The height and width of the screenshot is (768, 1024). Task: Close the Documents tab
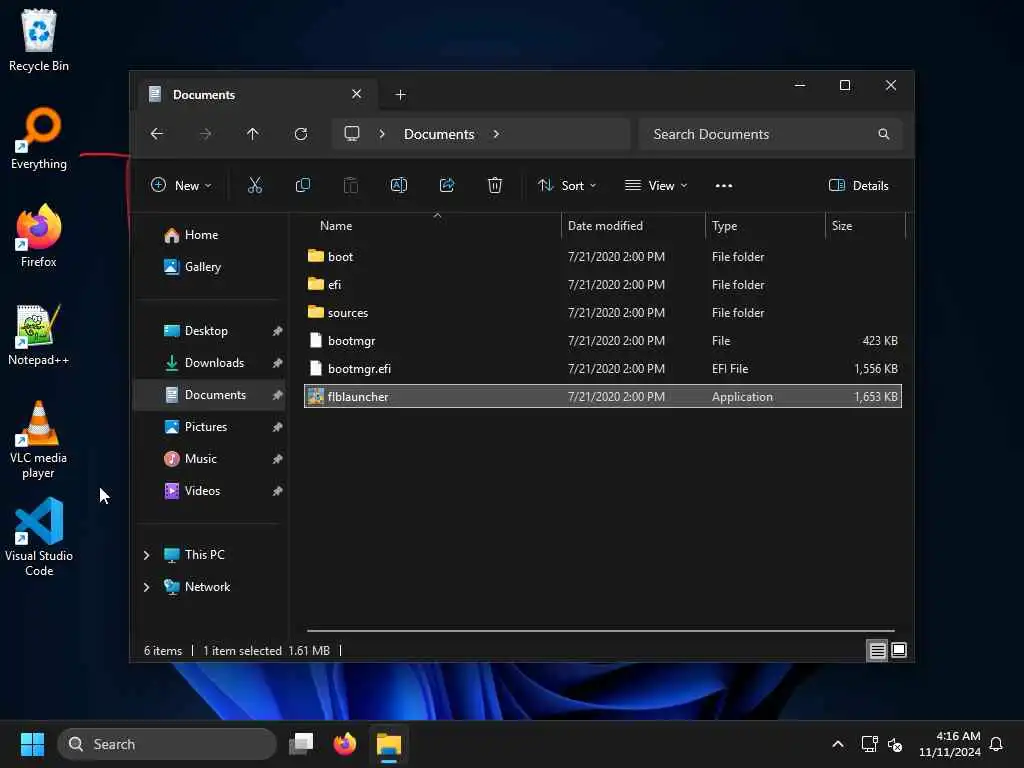(x=357, y=94)
